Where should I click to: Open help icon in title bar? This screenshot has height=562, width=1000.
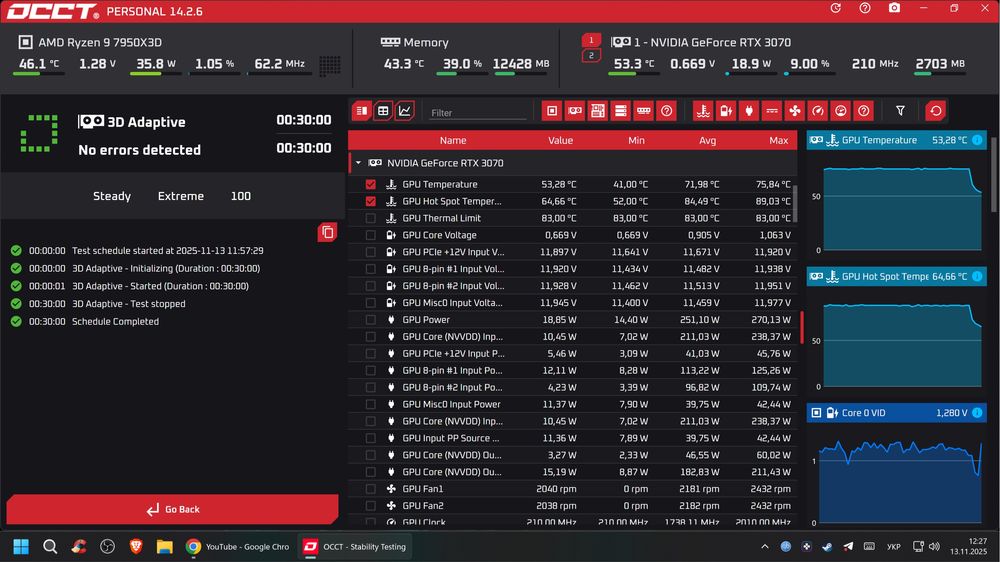tap(865, 8)
